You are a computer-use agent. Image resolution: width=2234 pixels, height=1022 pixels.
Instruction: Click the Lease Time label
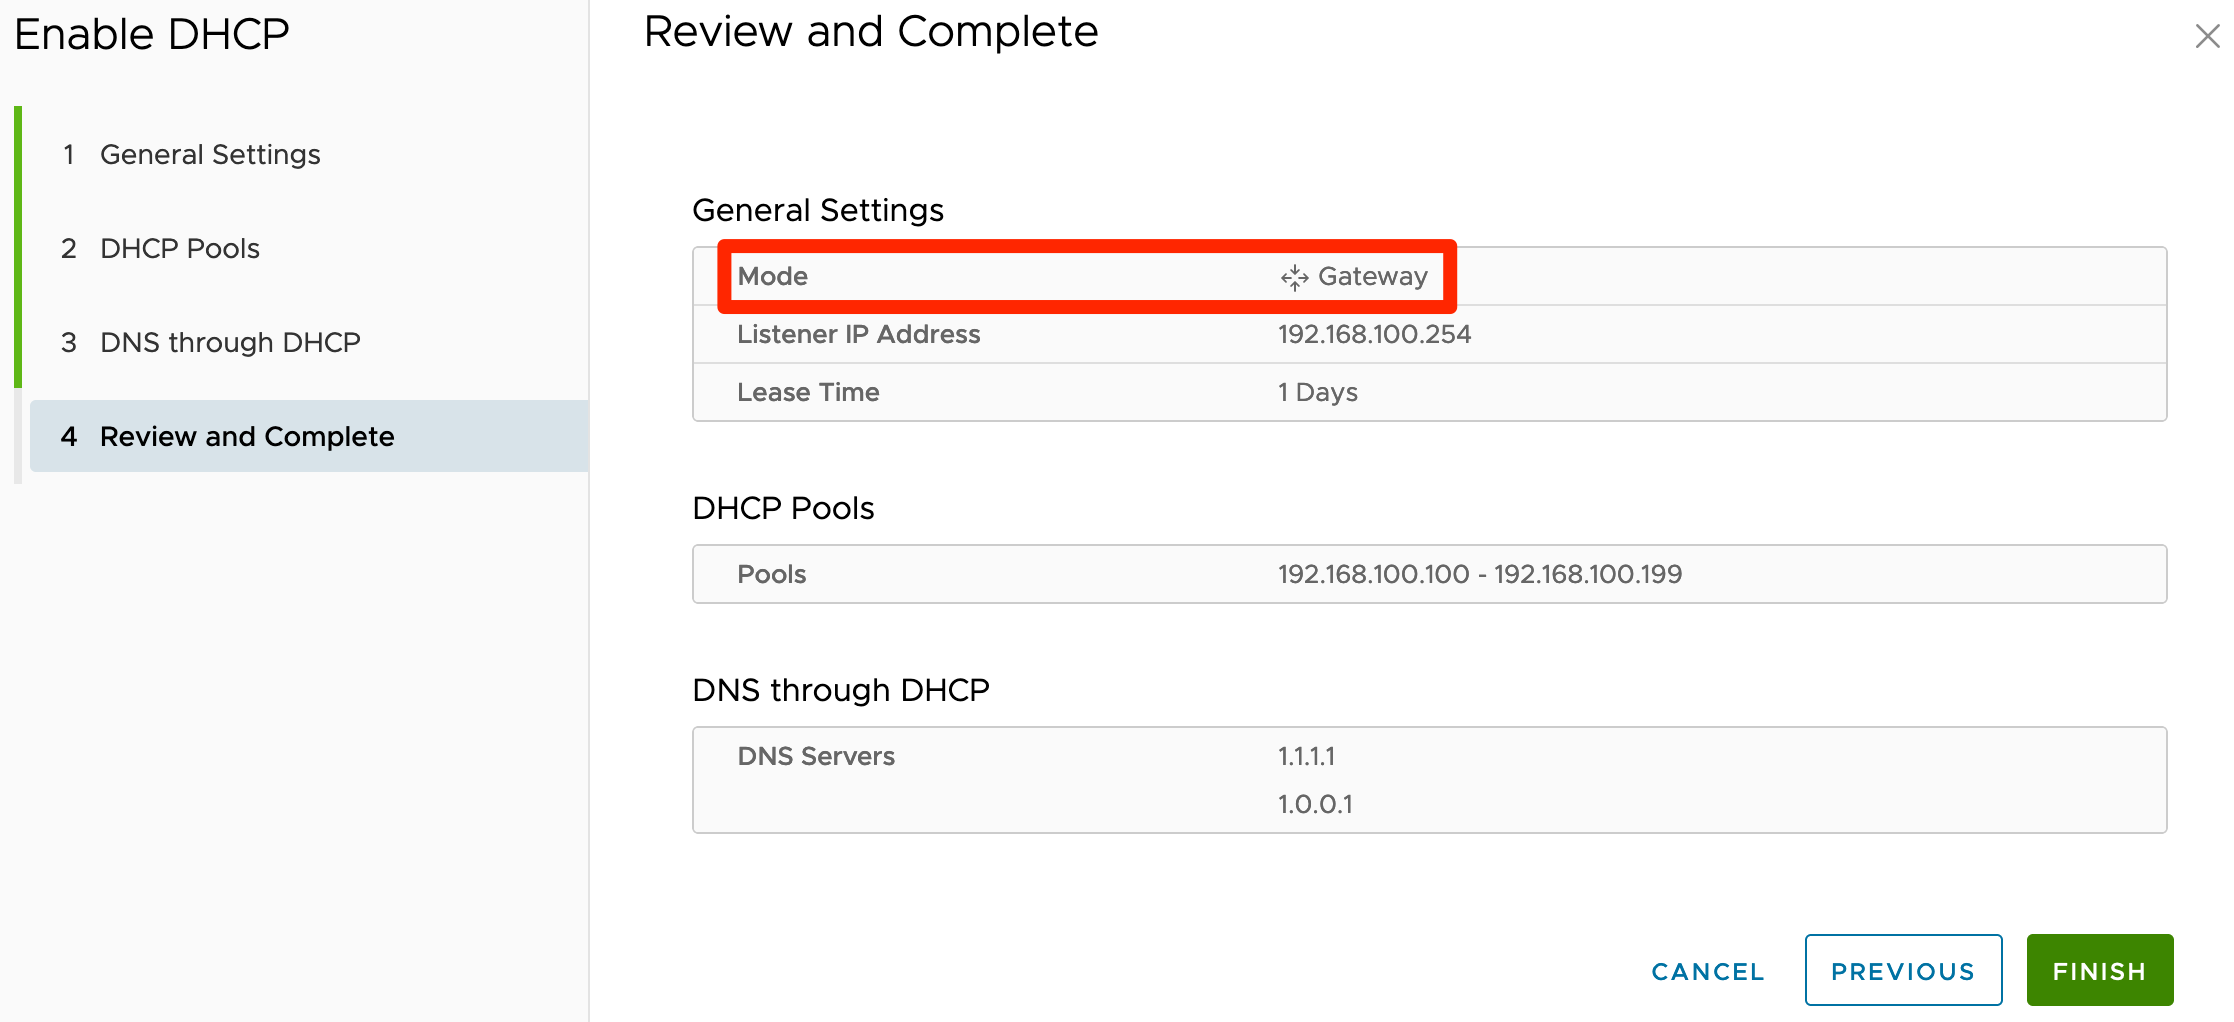click(x=808, y=393)
